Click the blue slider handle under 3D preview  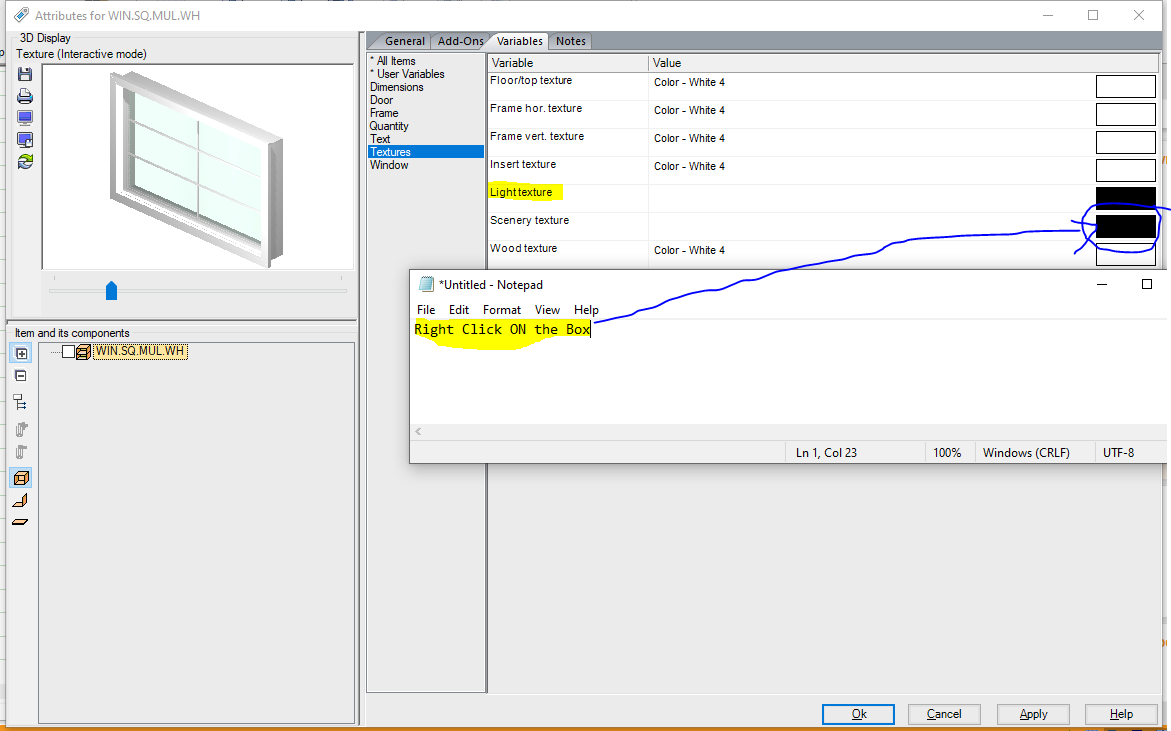111,290
